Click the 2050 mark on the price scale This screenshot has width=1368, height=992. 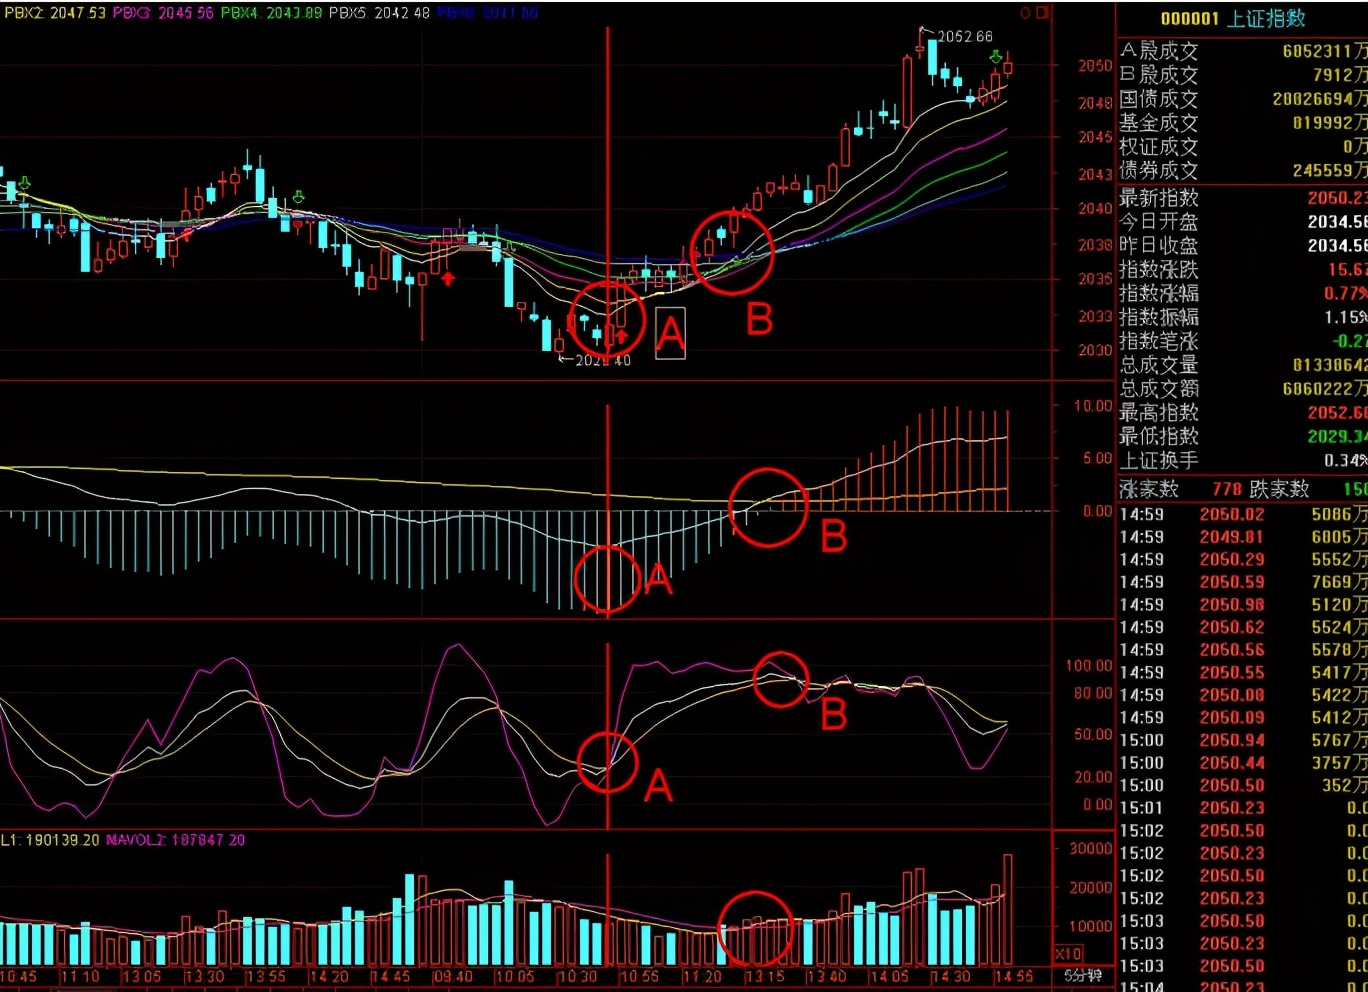click(x=1095, y=66)
